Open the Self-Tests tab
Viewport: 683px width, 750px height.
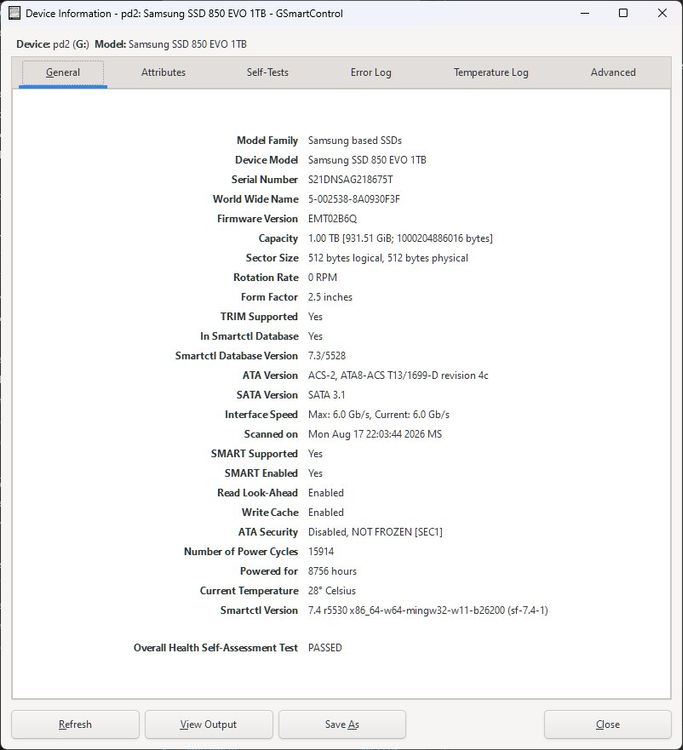pyautogui.click(x=267, y=73)
